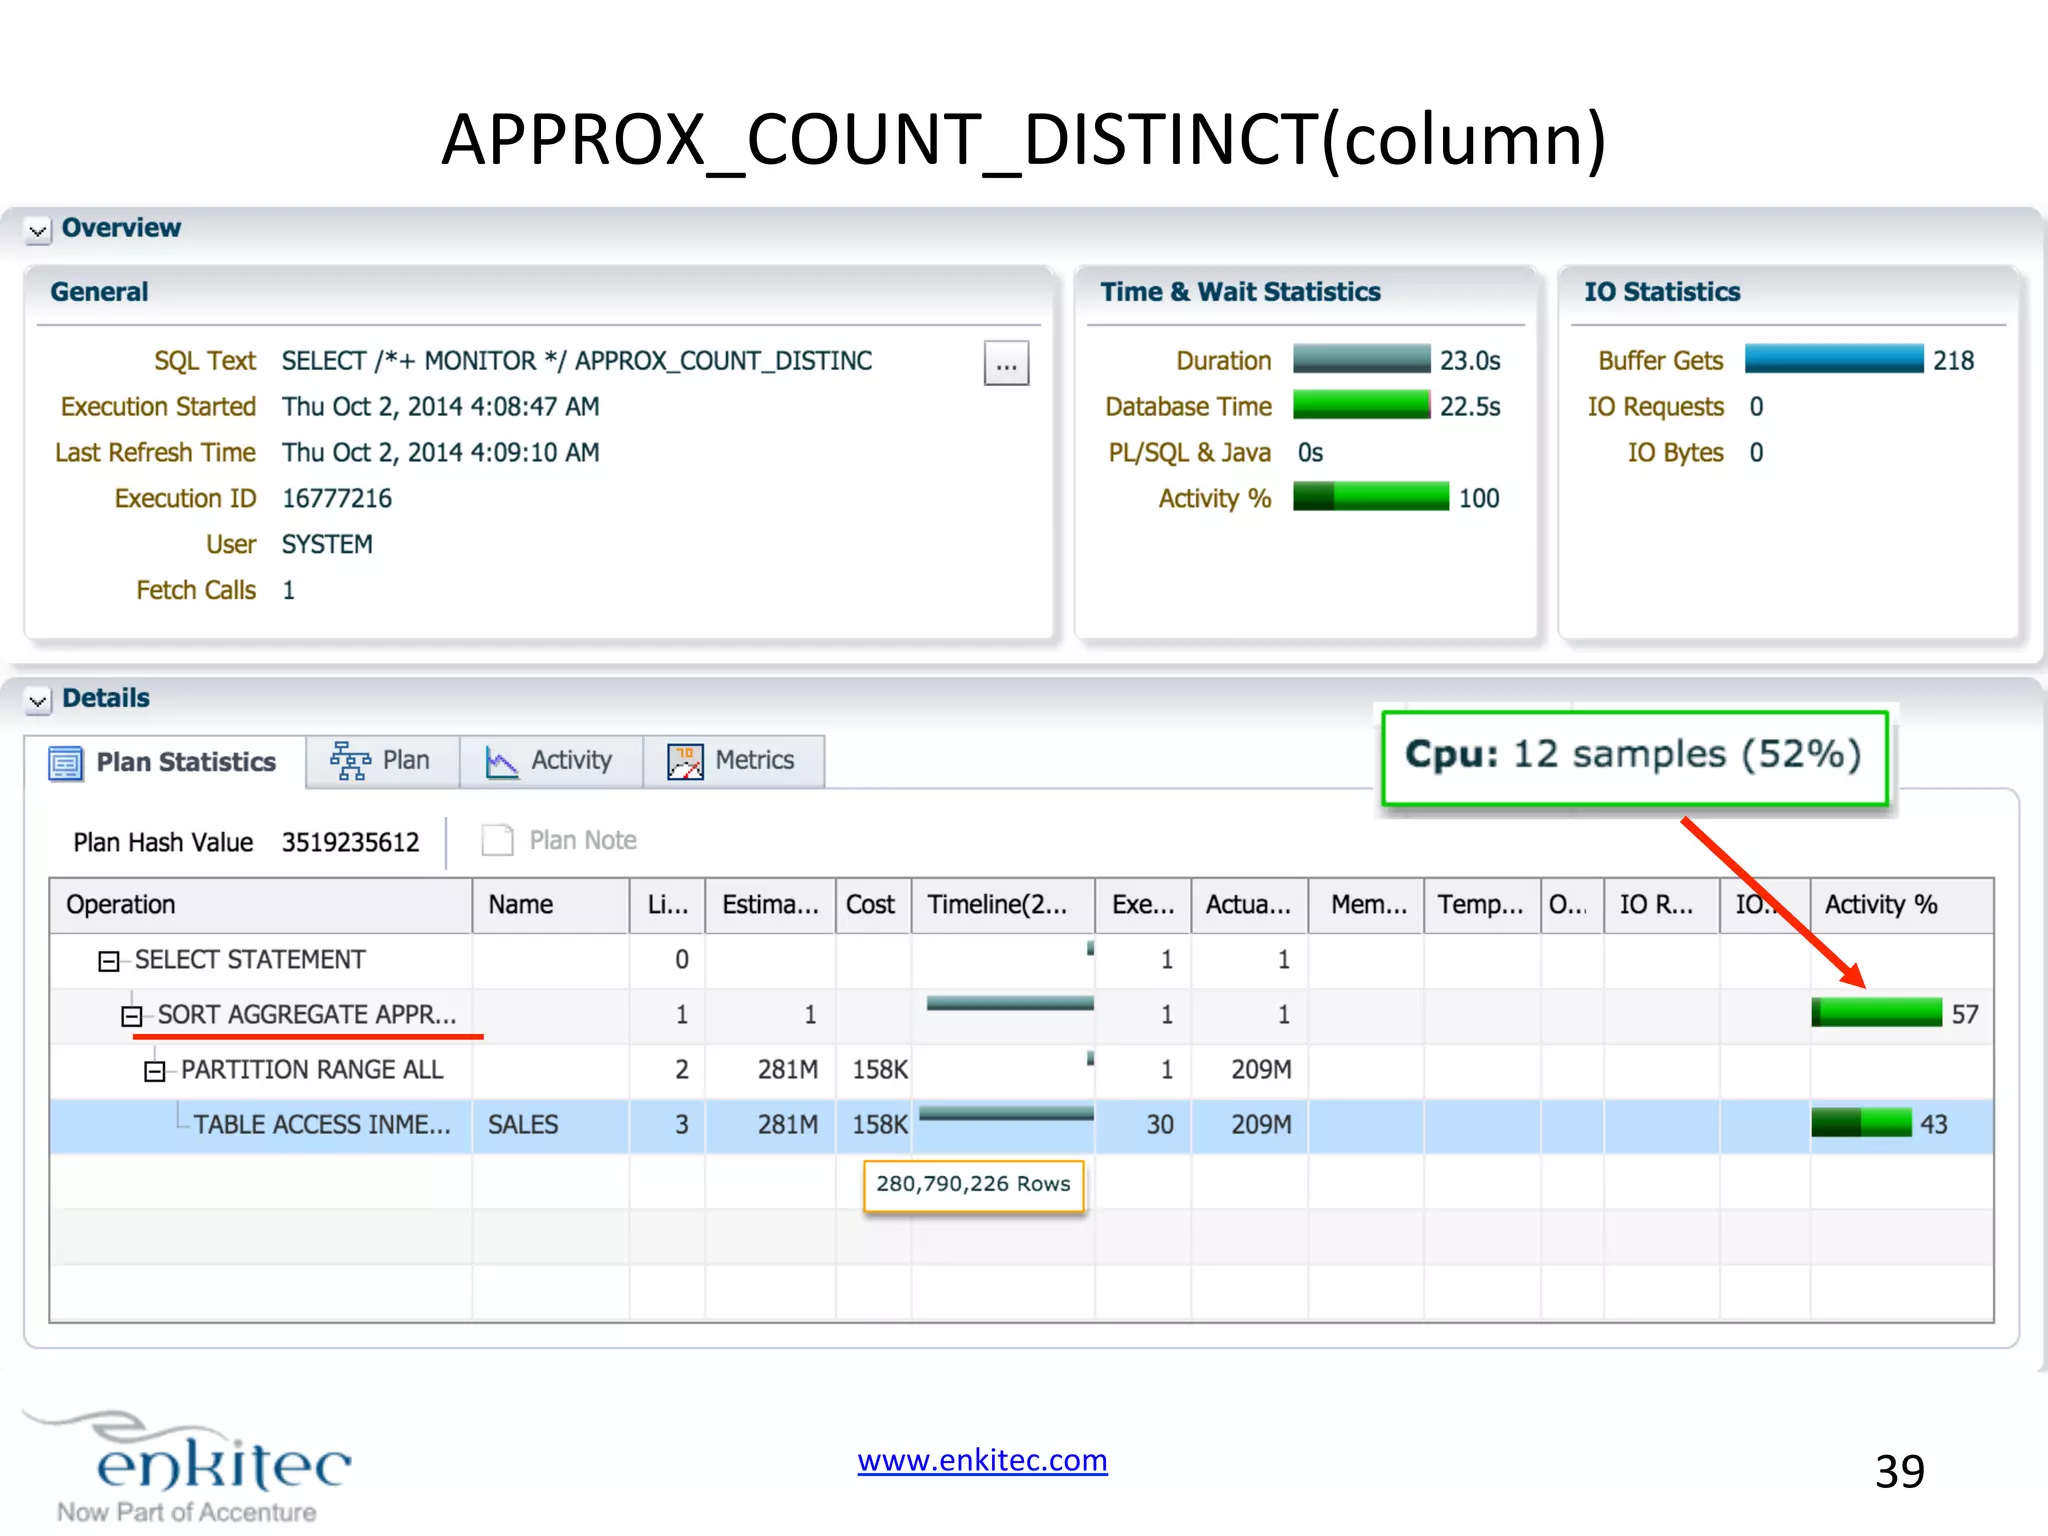This screenshot has height=1536, width=2048.
Task: Click Execution Started timestamp 4:08:47 AM
Action: 440,407
